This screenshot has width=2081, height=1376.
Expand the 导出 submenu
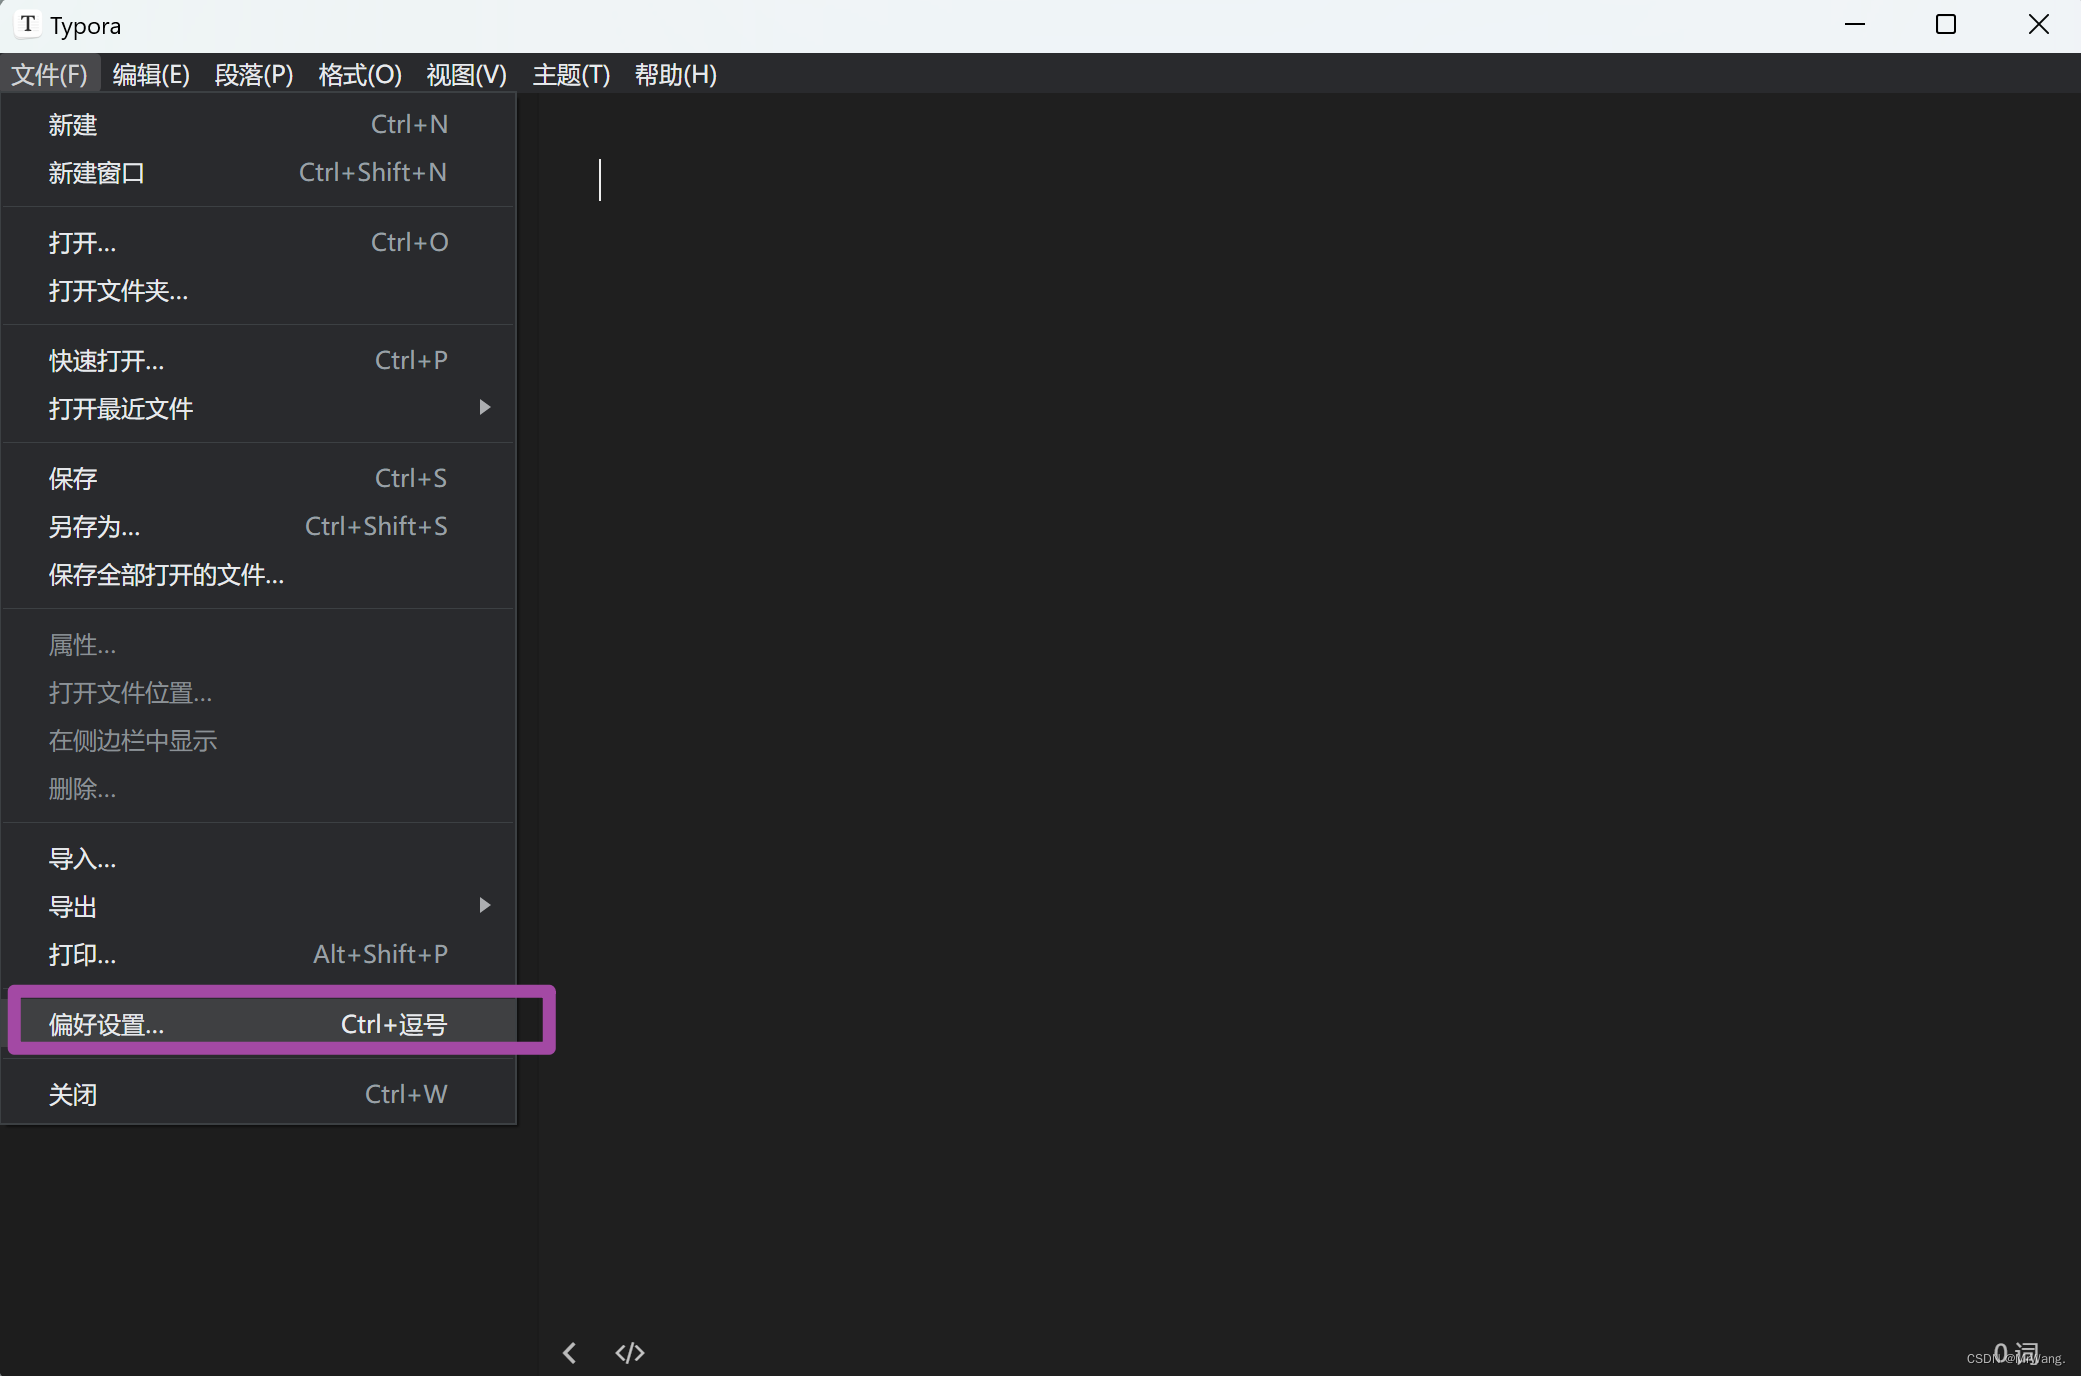[x=258, y=907]
